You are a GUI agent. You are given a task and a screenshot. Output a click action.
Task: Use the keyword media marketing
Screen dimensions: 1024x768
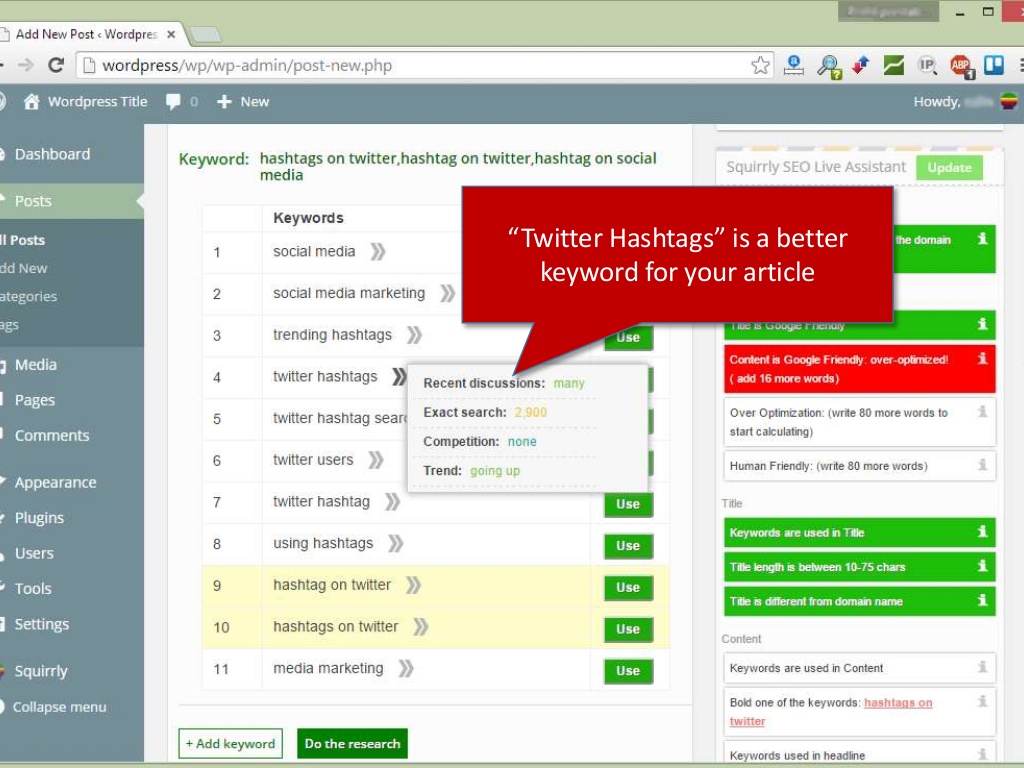coord(628,671)
